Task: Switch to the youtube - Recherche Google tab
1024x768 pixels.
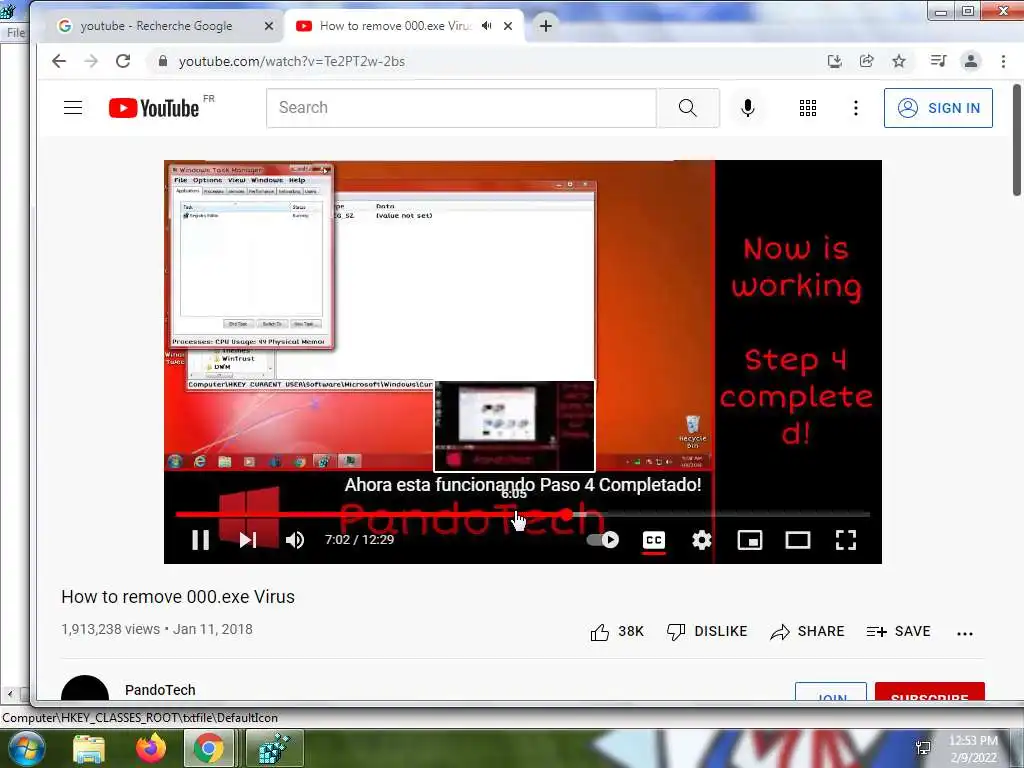Action: pos(156,26)
